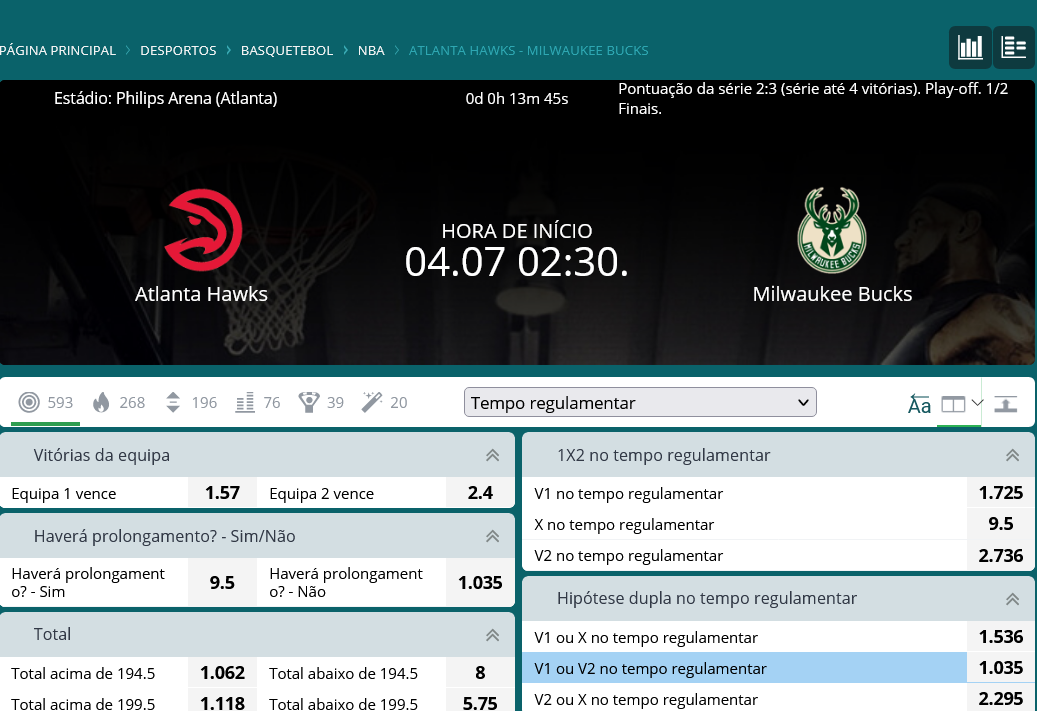Click the Atlanta Hawks logo
The width and height of the screenshot is (1037, 711).
203,230
